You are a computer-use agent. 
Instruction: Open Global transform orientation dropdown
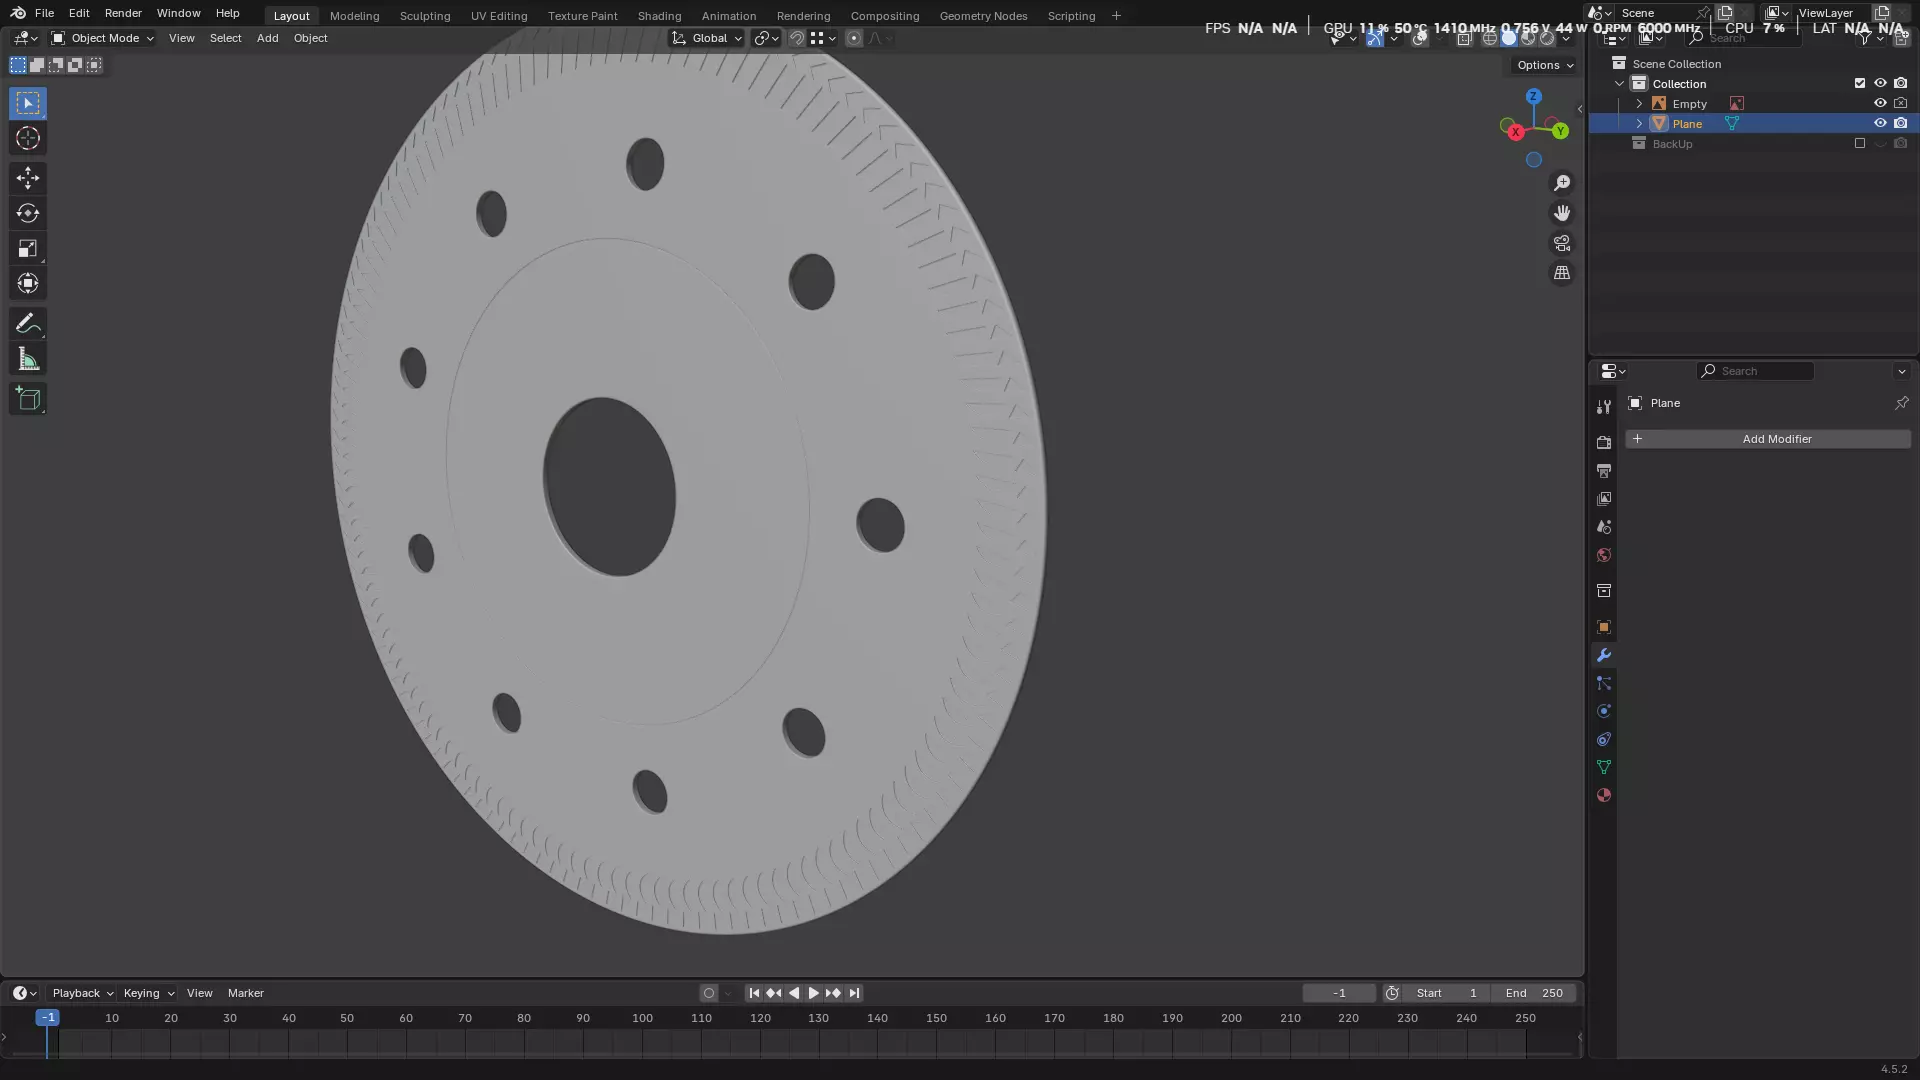[x=707, y=38]
